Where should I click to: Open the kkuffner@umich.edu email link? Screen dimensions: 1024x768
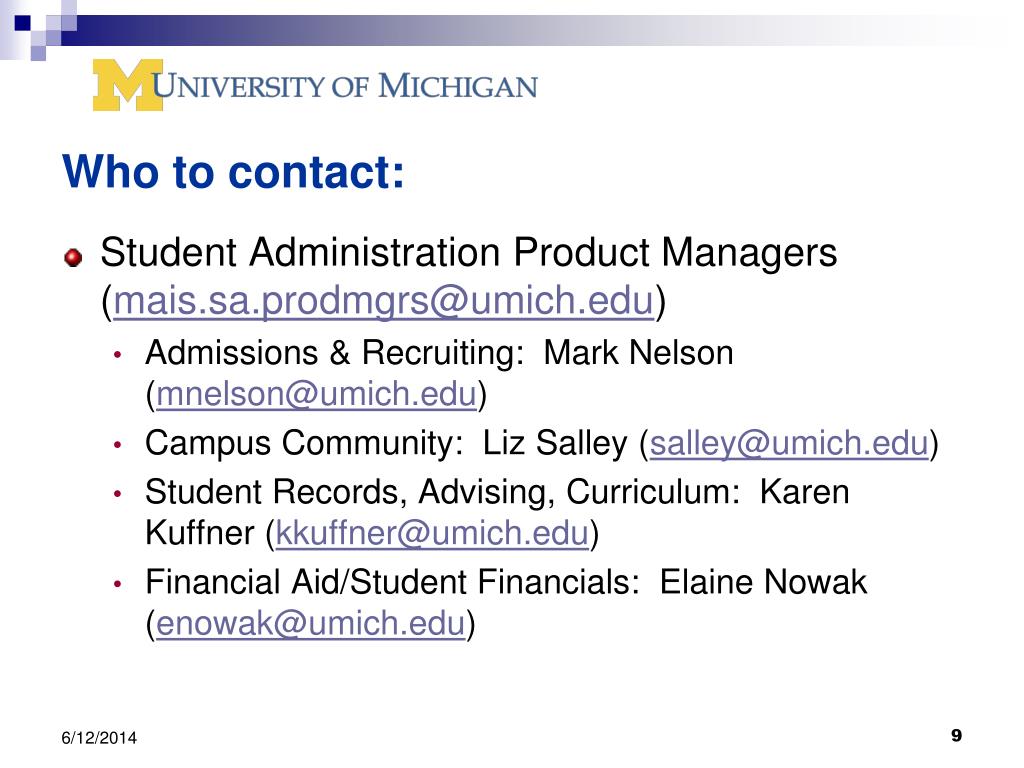(x=432, y=533)
